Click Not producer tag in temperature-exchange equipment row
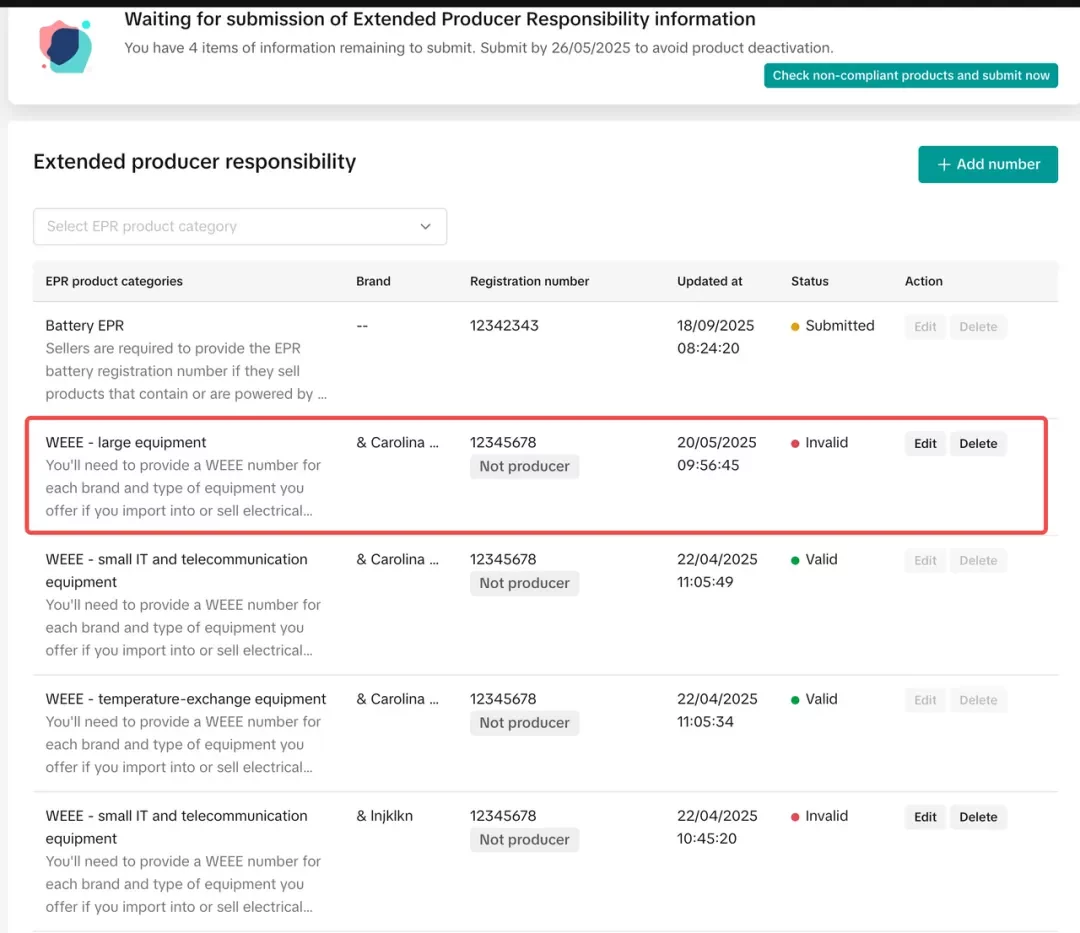This screenshot has height=933, width=1080. click(x=524, y=723)
